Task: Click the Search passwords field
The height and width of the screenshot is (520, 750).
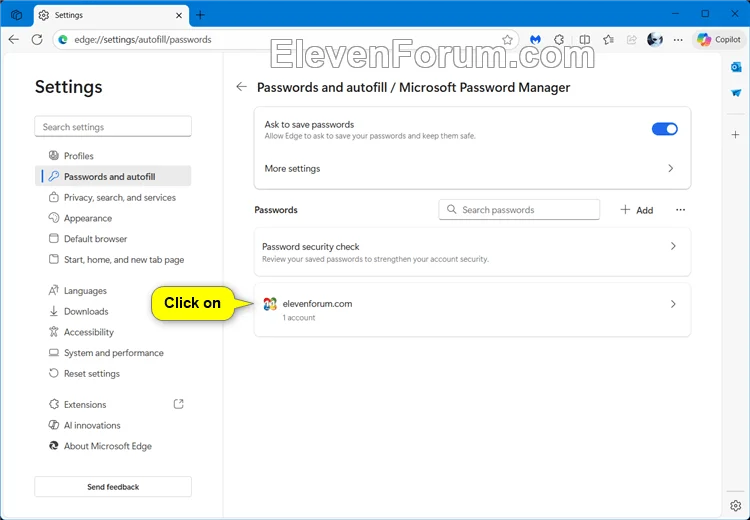Action: pos(519,210)
